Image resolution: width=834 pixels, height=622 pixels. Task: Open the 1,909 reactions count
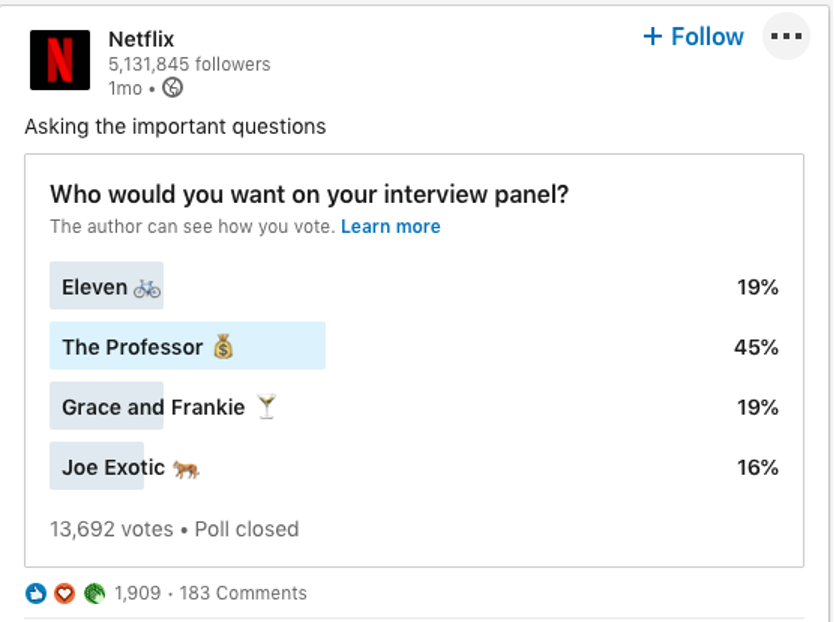coord(138,593)
